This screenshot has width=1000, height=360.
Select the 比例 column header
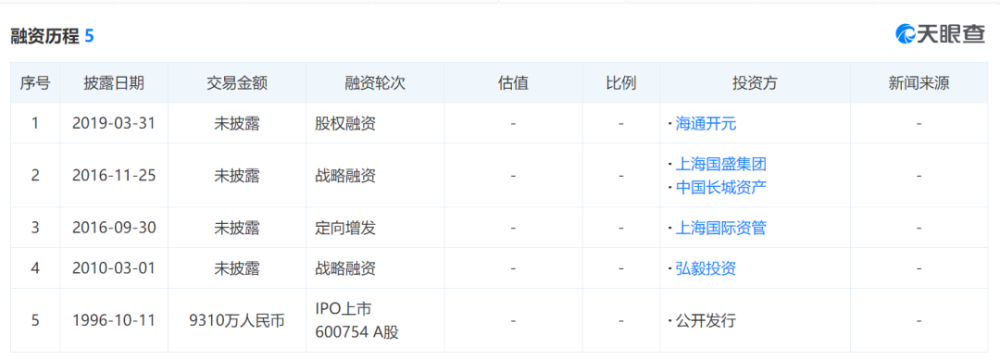click(621, 83)
